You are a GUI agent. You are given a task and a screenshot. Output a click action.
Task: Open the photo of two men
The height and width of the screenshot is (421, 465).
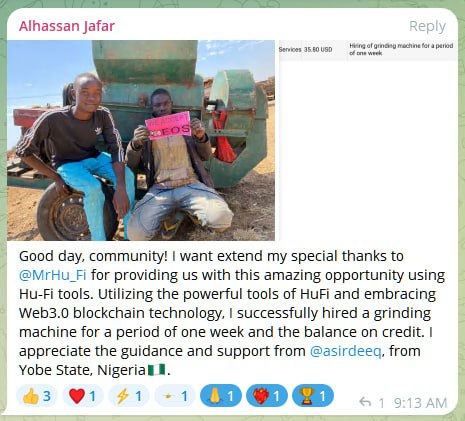(x=141, y=140)
